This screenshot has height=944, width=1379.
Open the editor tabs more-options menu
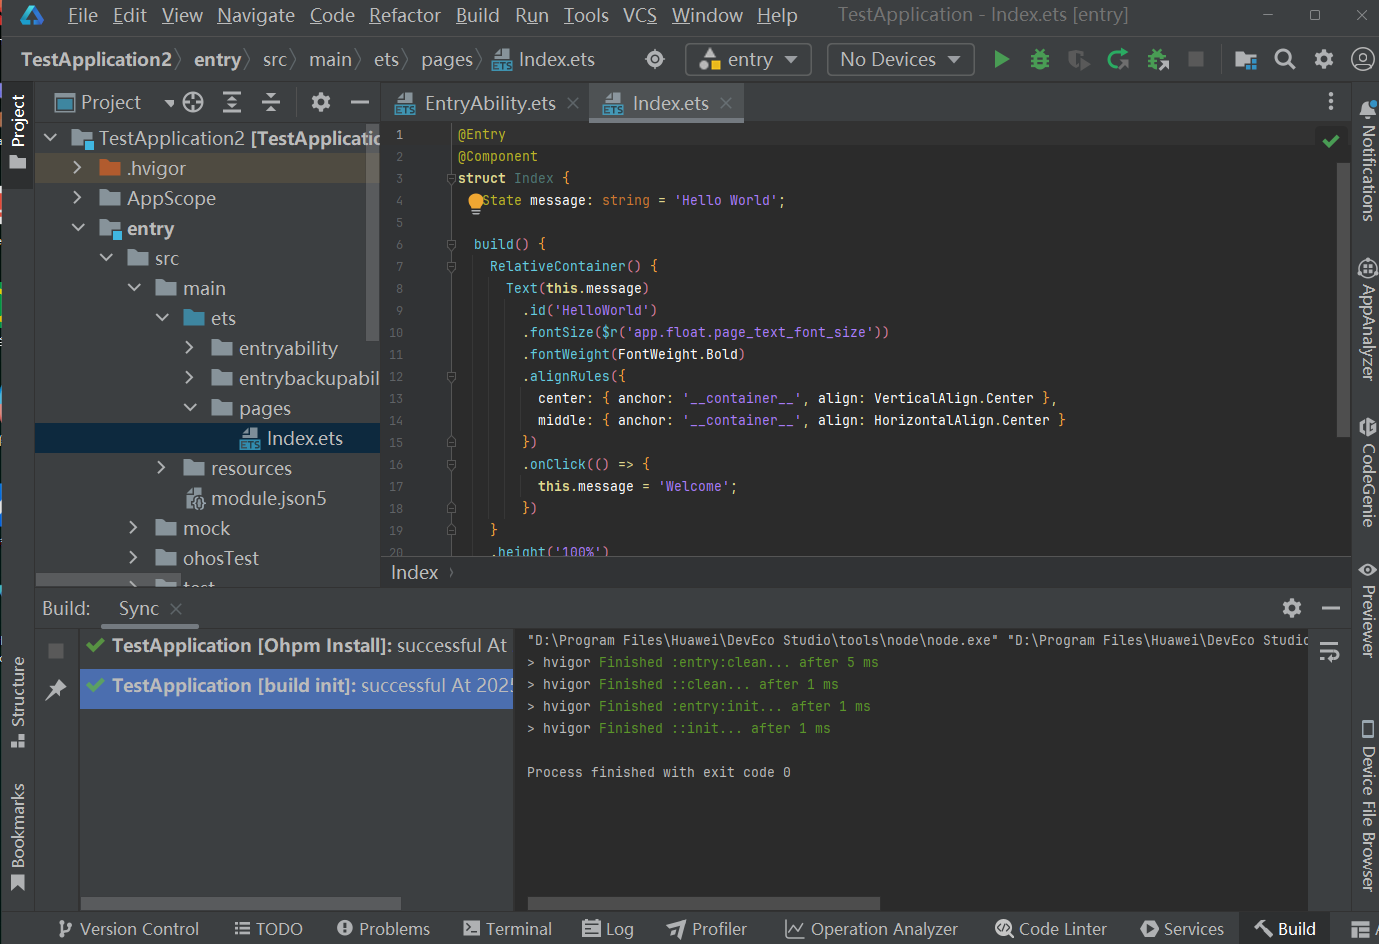click(1330, 101)
